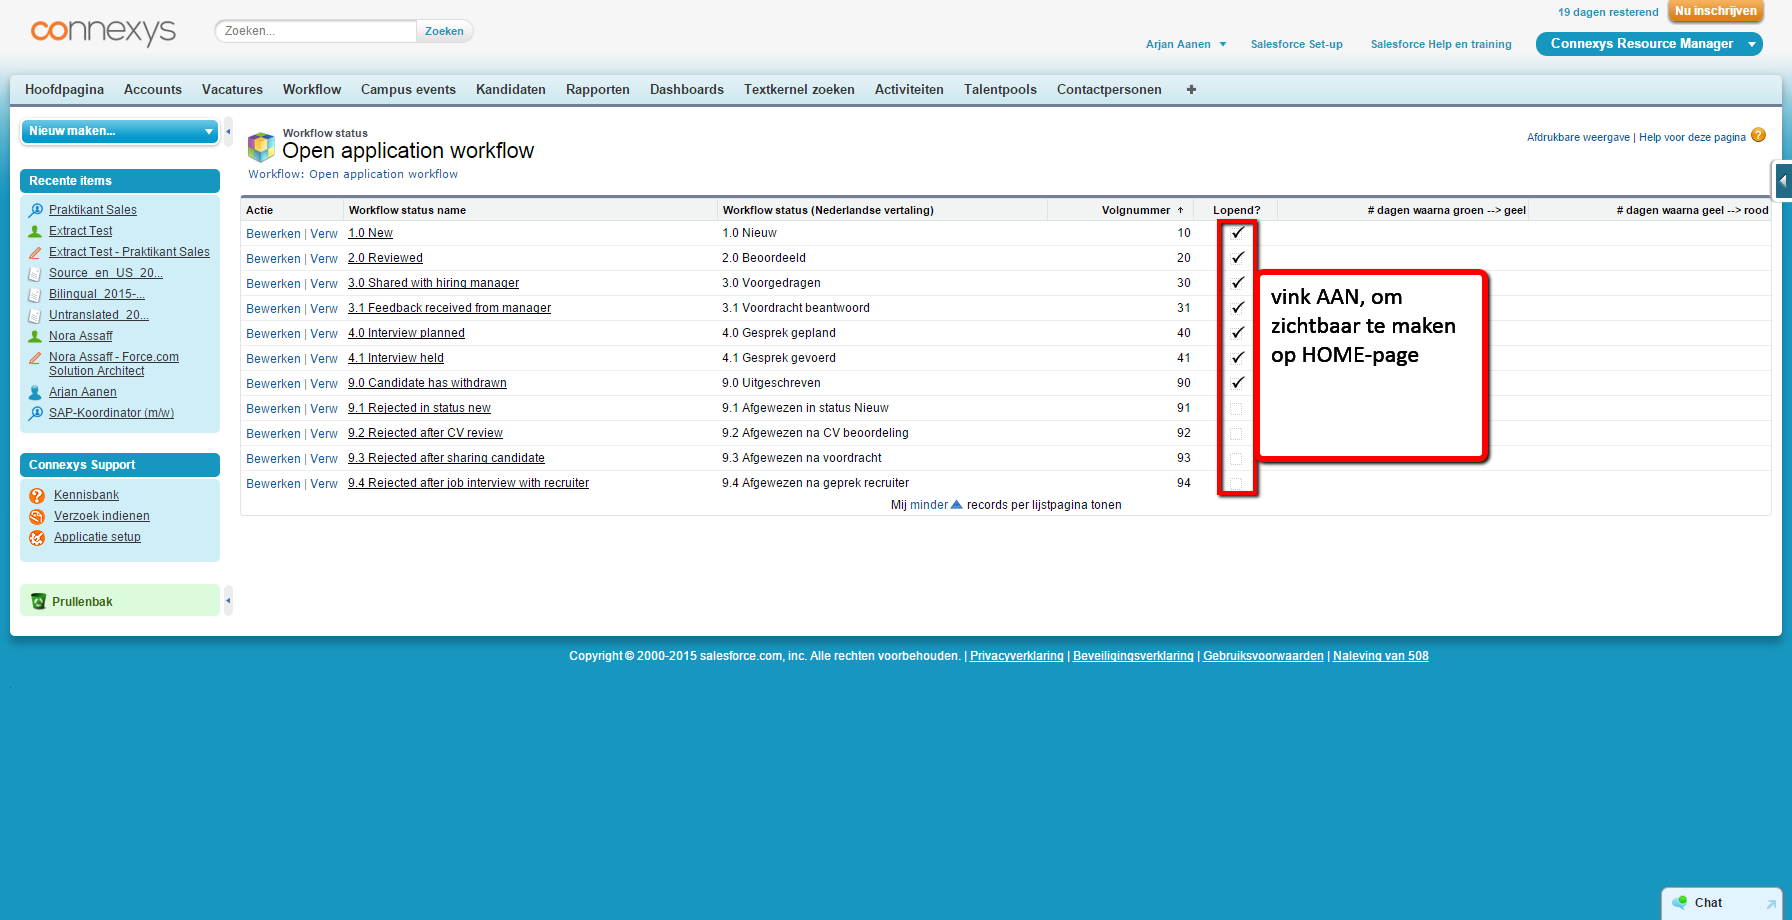Click the SAP-Koordinator magnifier icon
Screen dimensions: 1792x920
[x=36, y=413]
